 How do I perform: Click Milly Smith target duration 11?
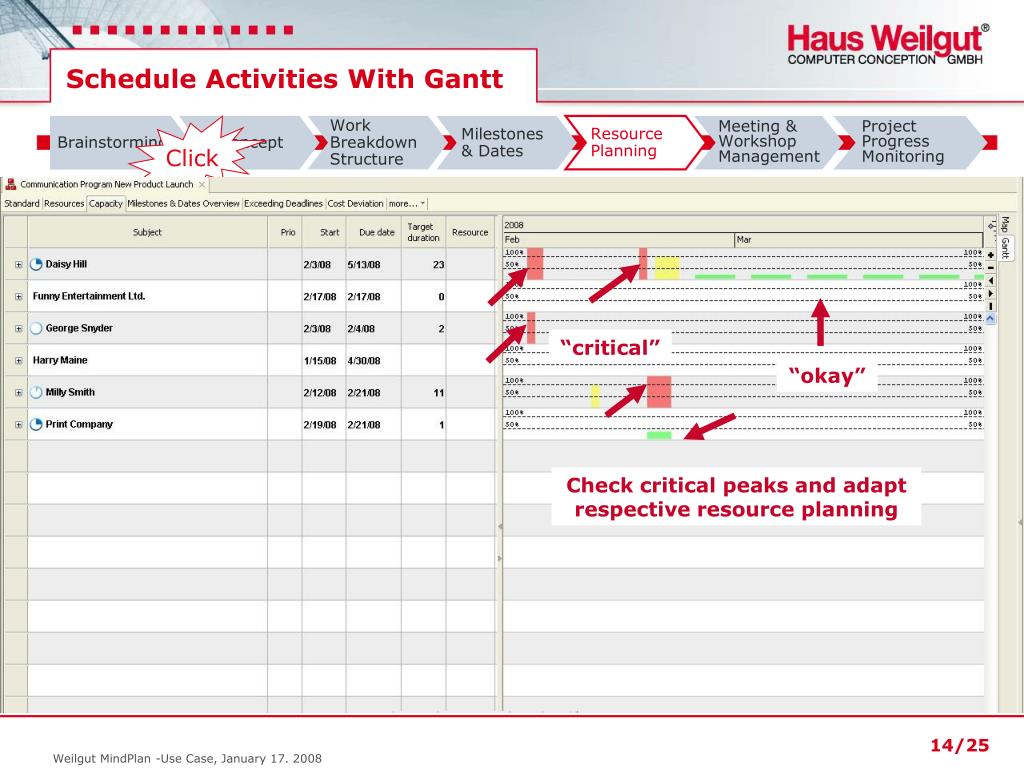tap(439, 392)
